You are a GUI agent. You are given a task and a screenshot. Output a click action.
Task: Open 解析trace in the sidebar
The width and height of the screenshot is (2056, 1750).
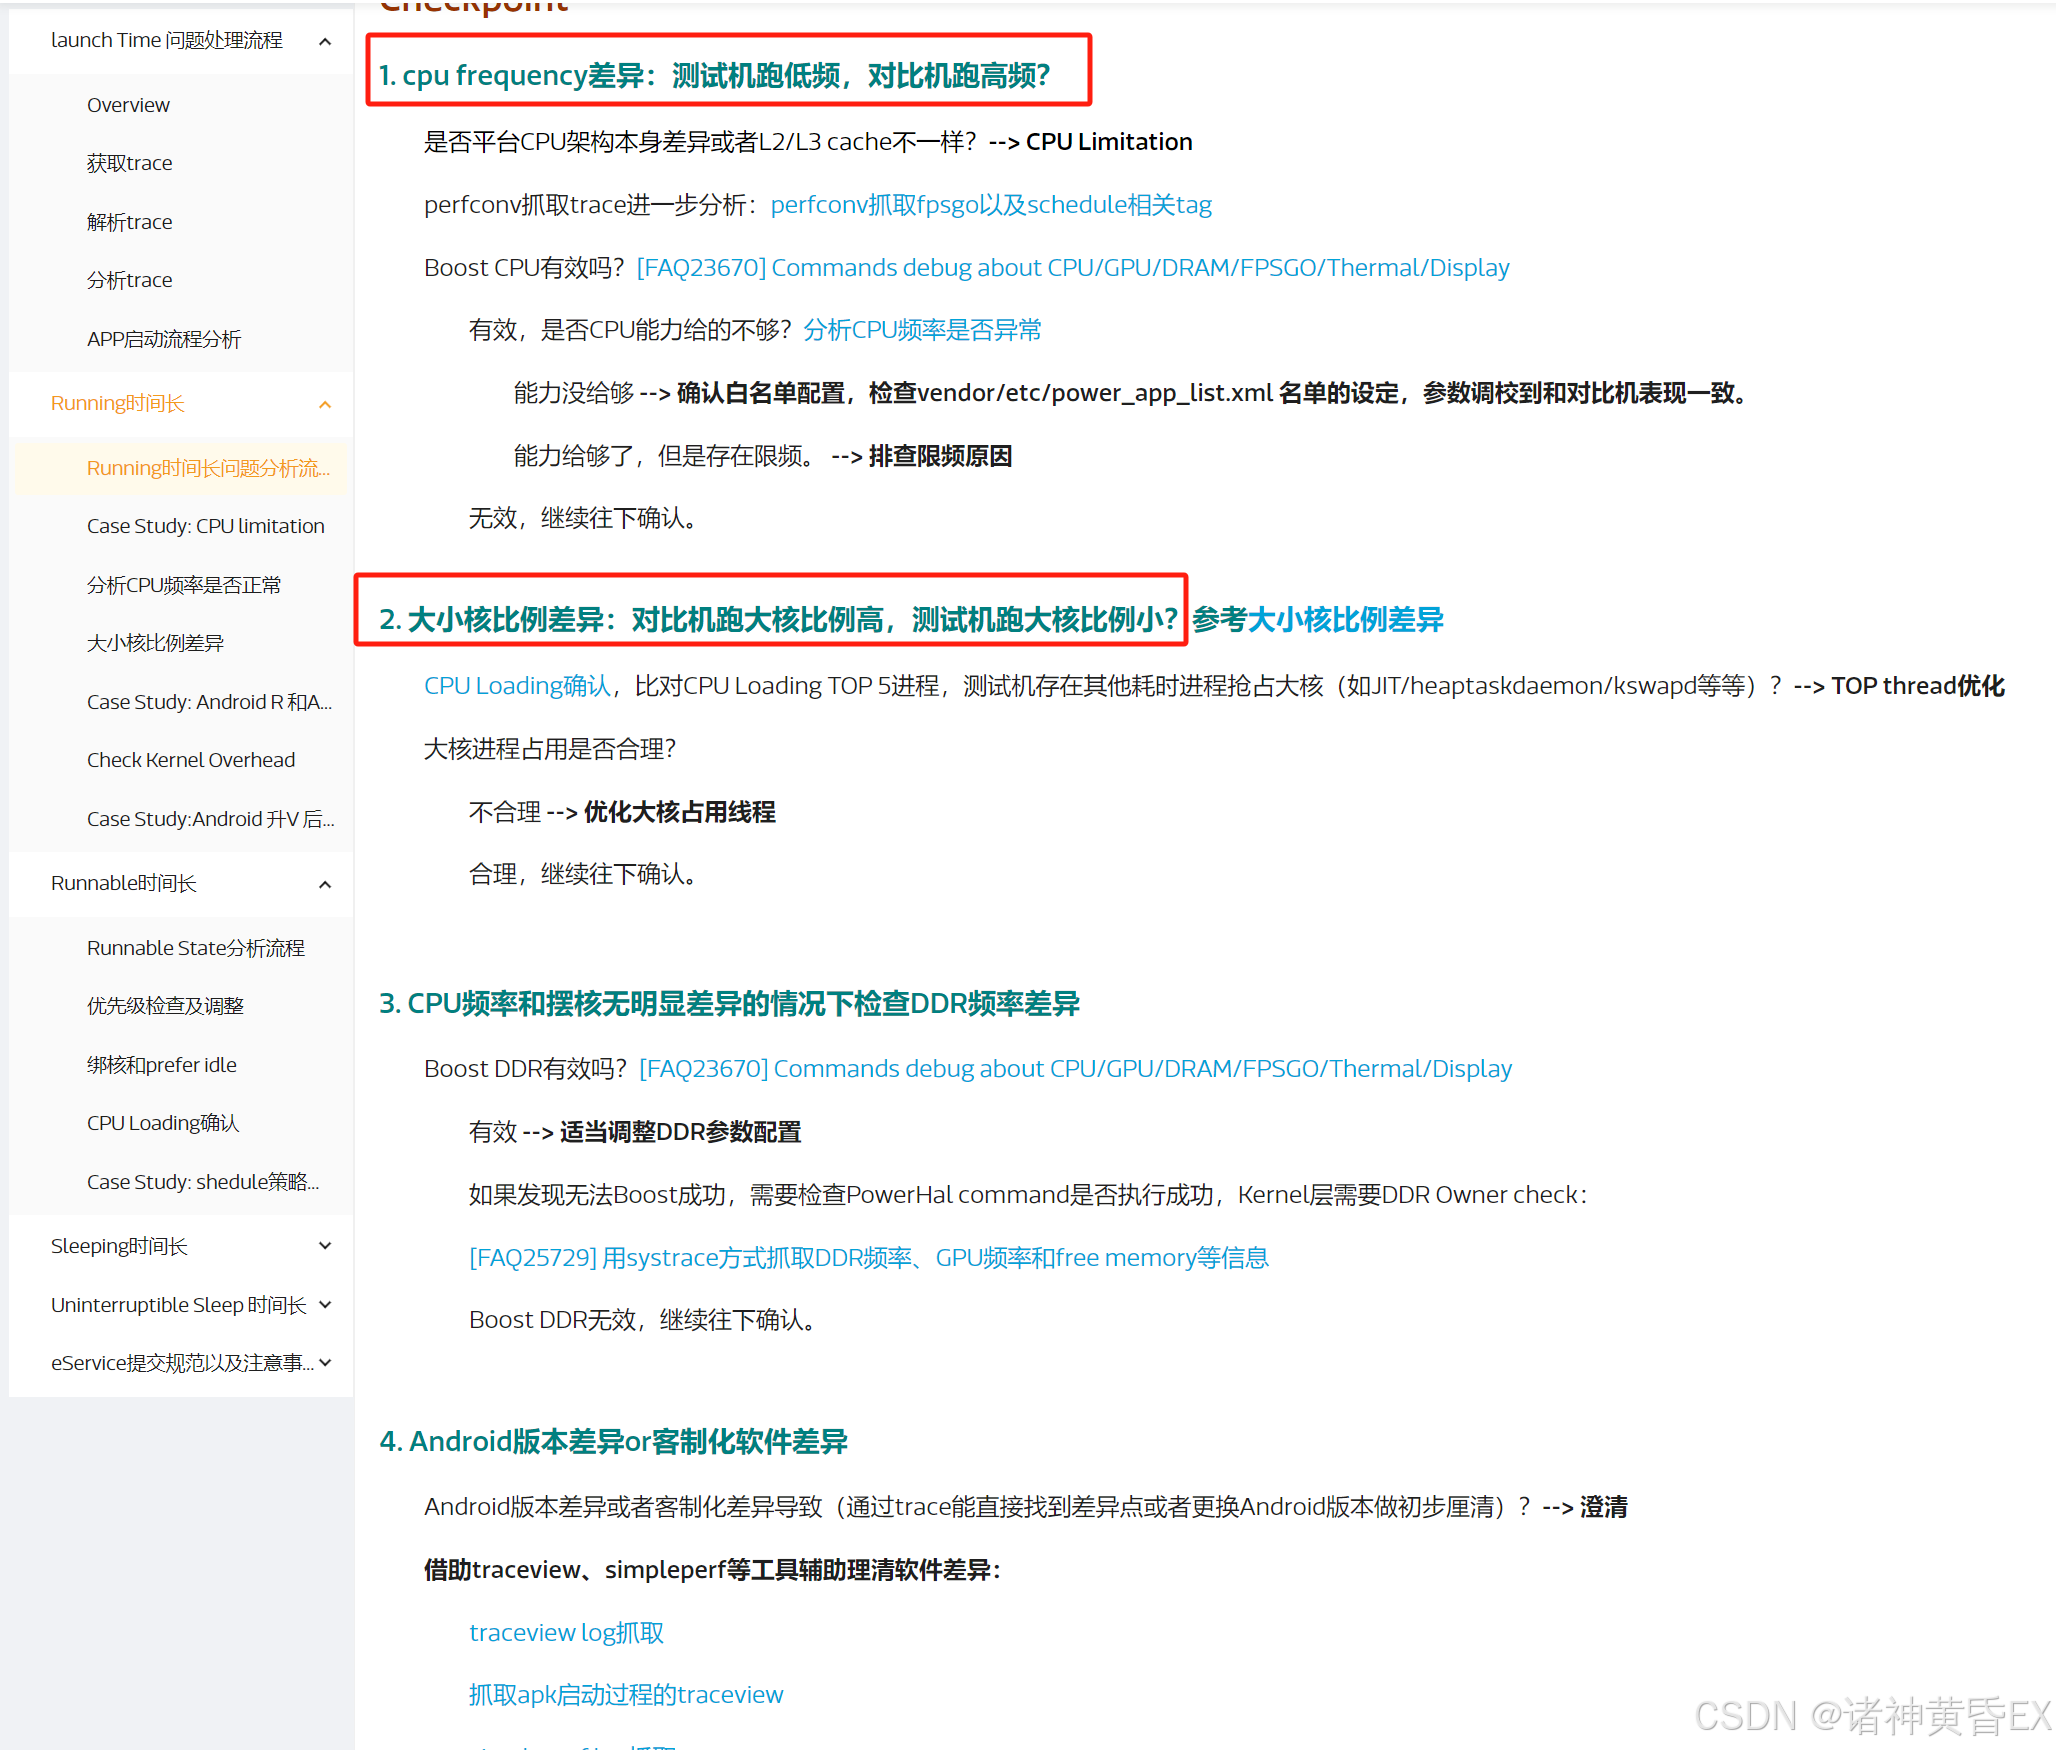pyautogui.click(x=129, y=222)
